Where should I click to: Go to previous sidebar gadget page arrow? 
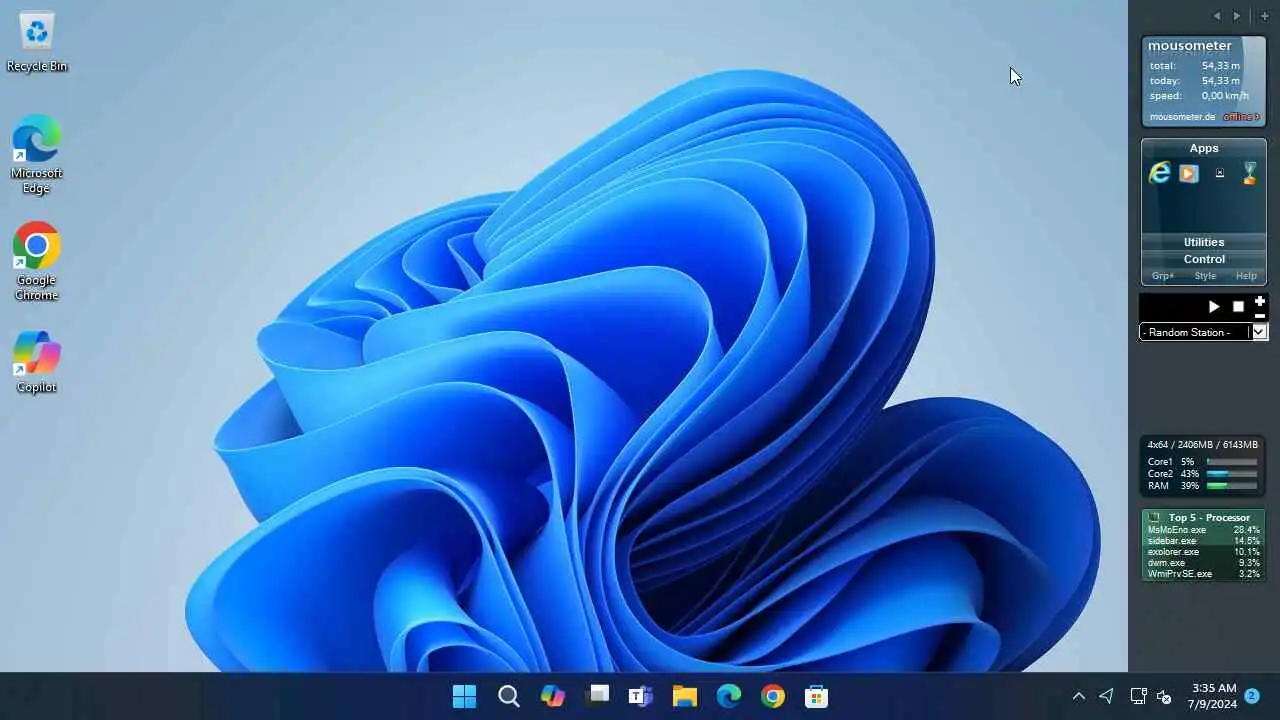1217,16
